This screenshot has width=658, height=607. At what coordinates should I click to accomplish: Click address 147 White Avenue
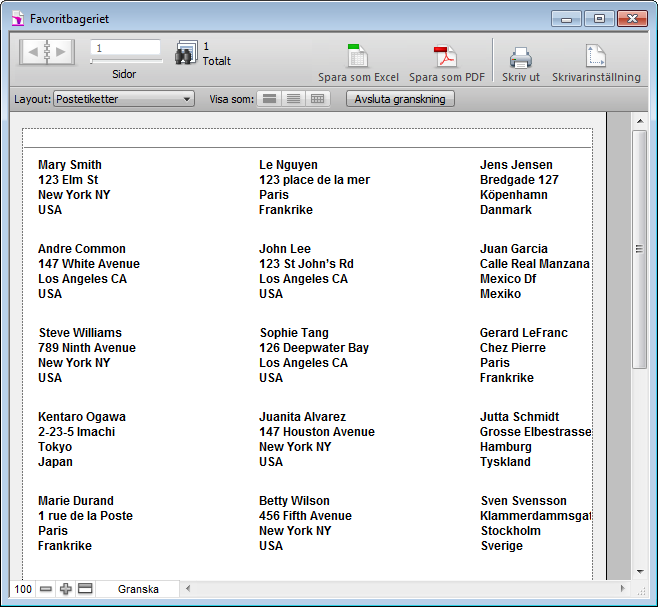pyautogui.click(x=89, y=264)
